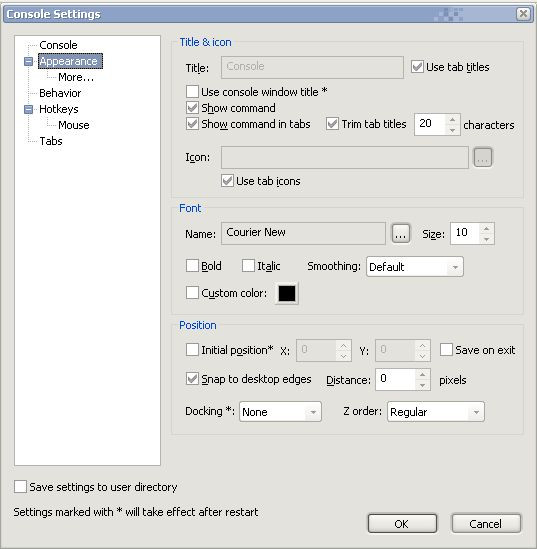
Task: Toggle the Show command checkbox
Action: 192,107
